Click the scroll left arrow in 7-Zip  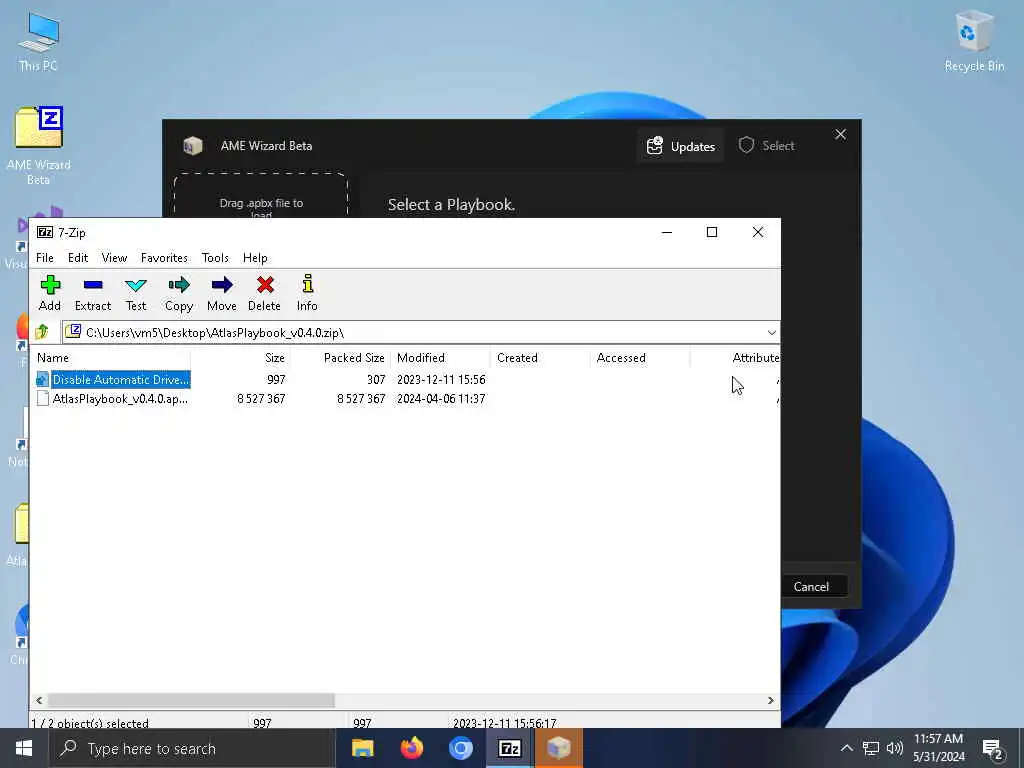(39, 700)
